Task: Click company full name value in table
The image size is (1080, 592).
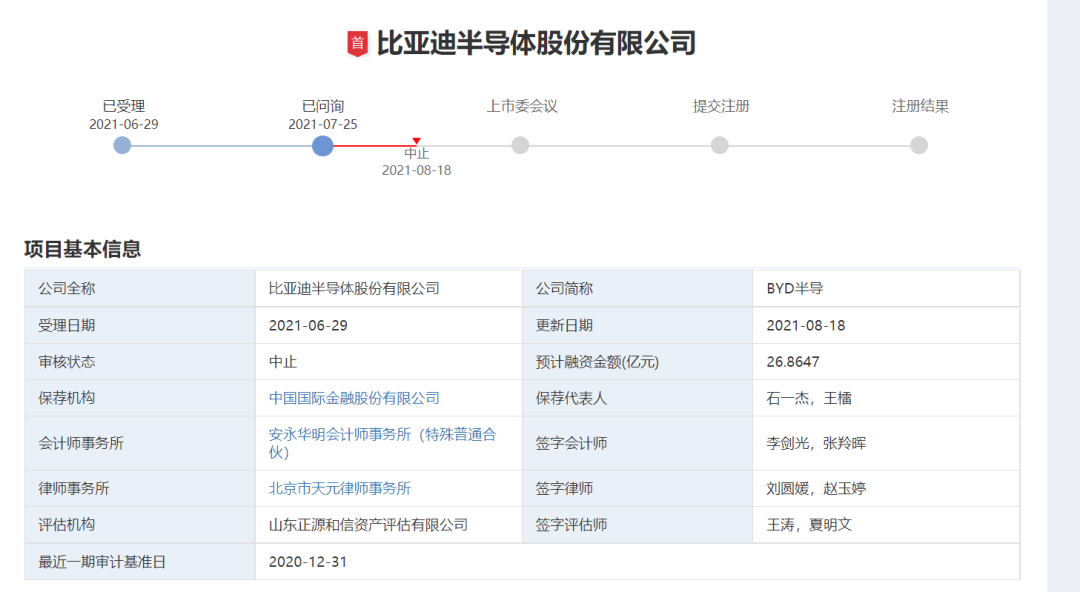Action: tap(354, 289)
